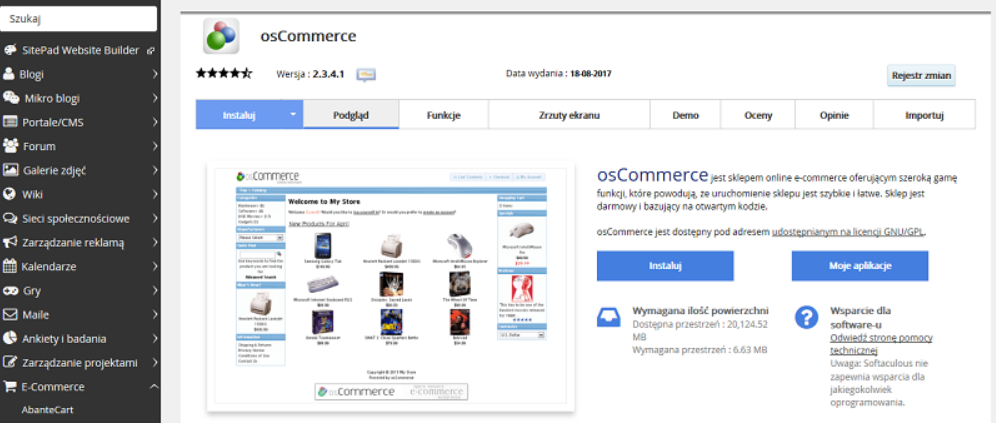Open the GNU/GPL license link
The width and height of the screenshot is (996, 423).
(x=849, y=232)
